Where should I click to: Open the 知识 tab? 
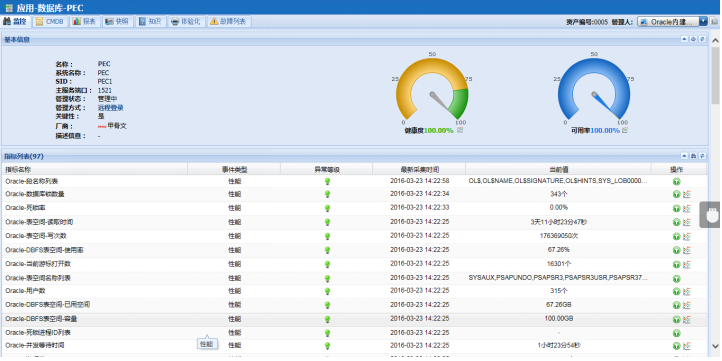[150, 22]
